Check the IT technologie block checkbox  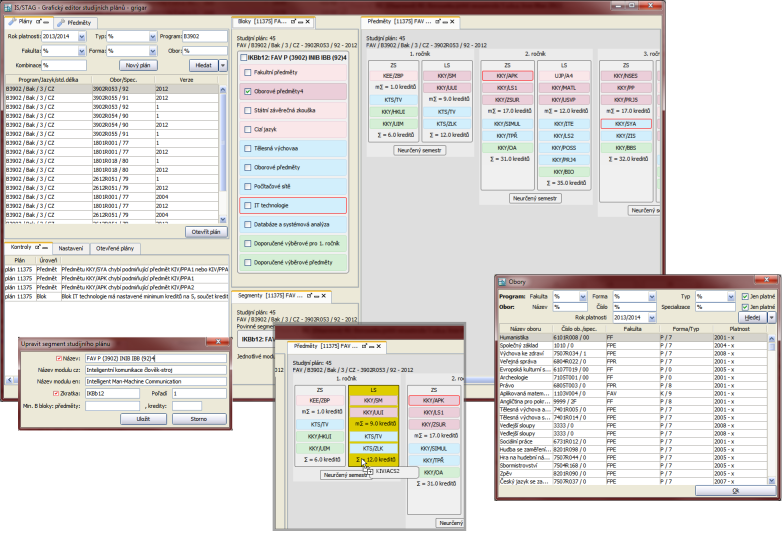click(x=248, y=206)
